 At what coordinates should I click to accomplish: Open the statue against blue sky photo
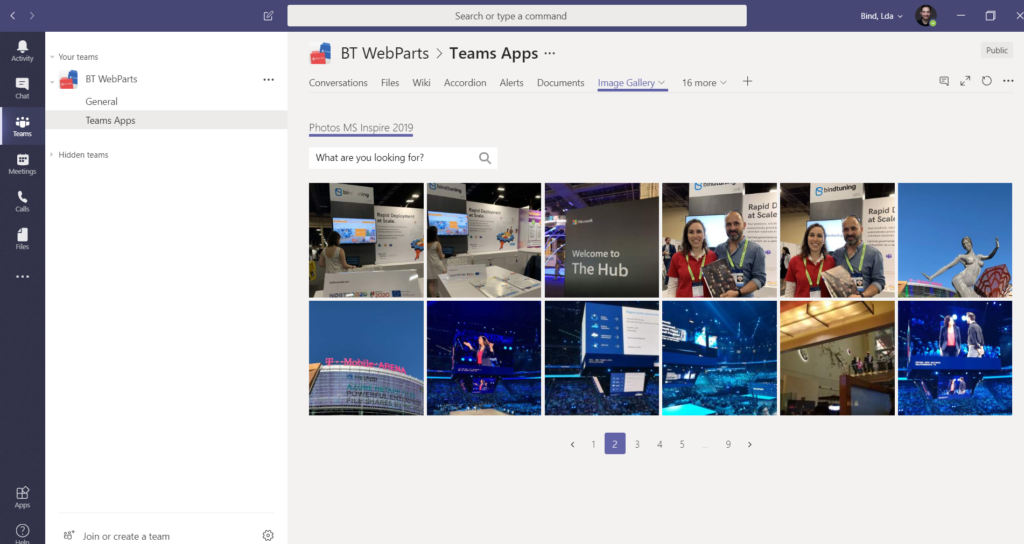point(955,240)
